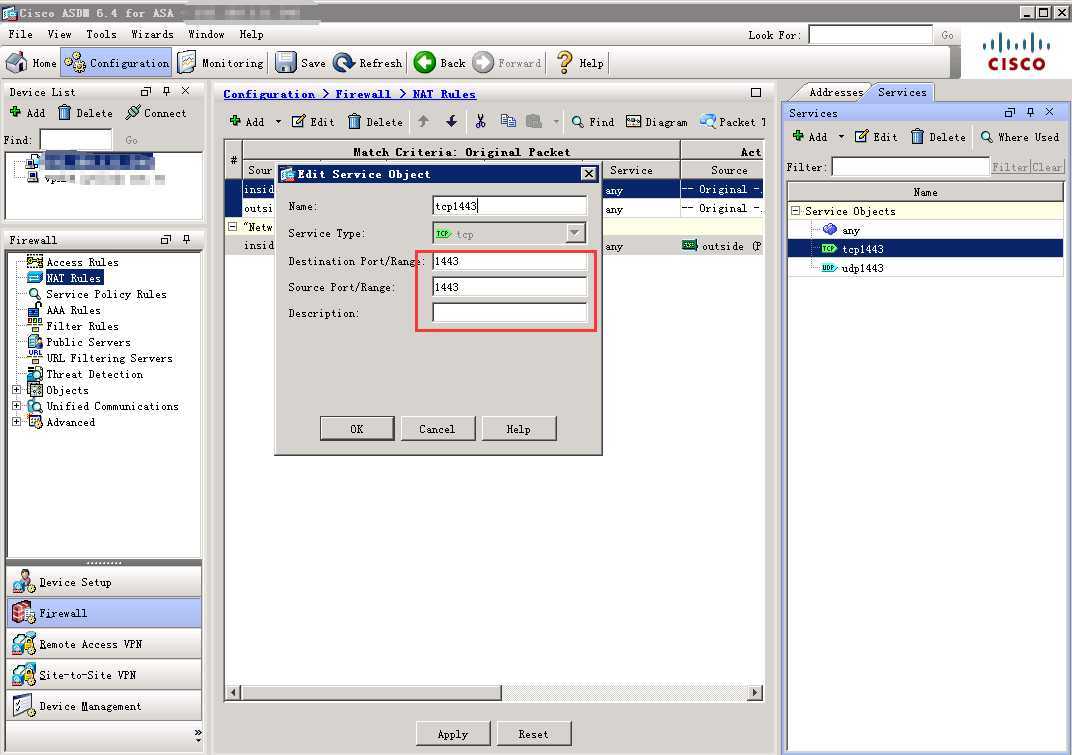
Task: Delete selected NAT rule
Action: click(375, 122)
